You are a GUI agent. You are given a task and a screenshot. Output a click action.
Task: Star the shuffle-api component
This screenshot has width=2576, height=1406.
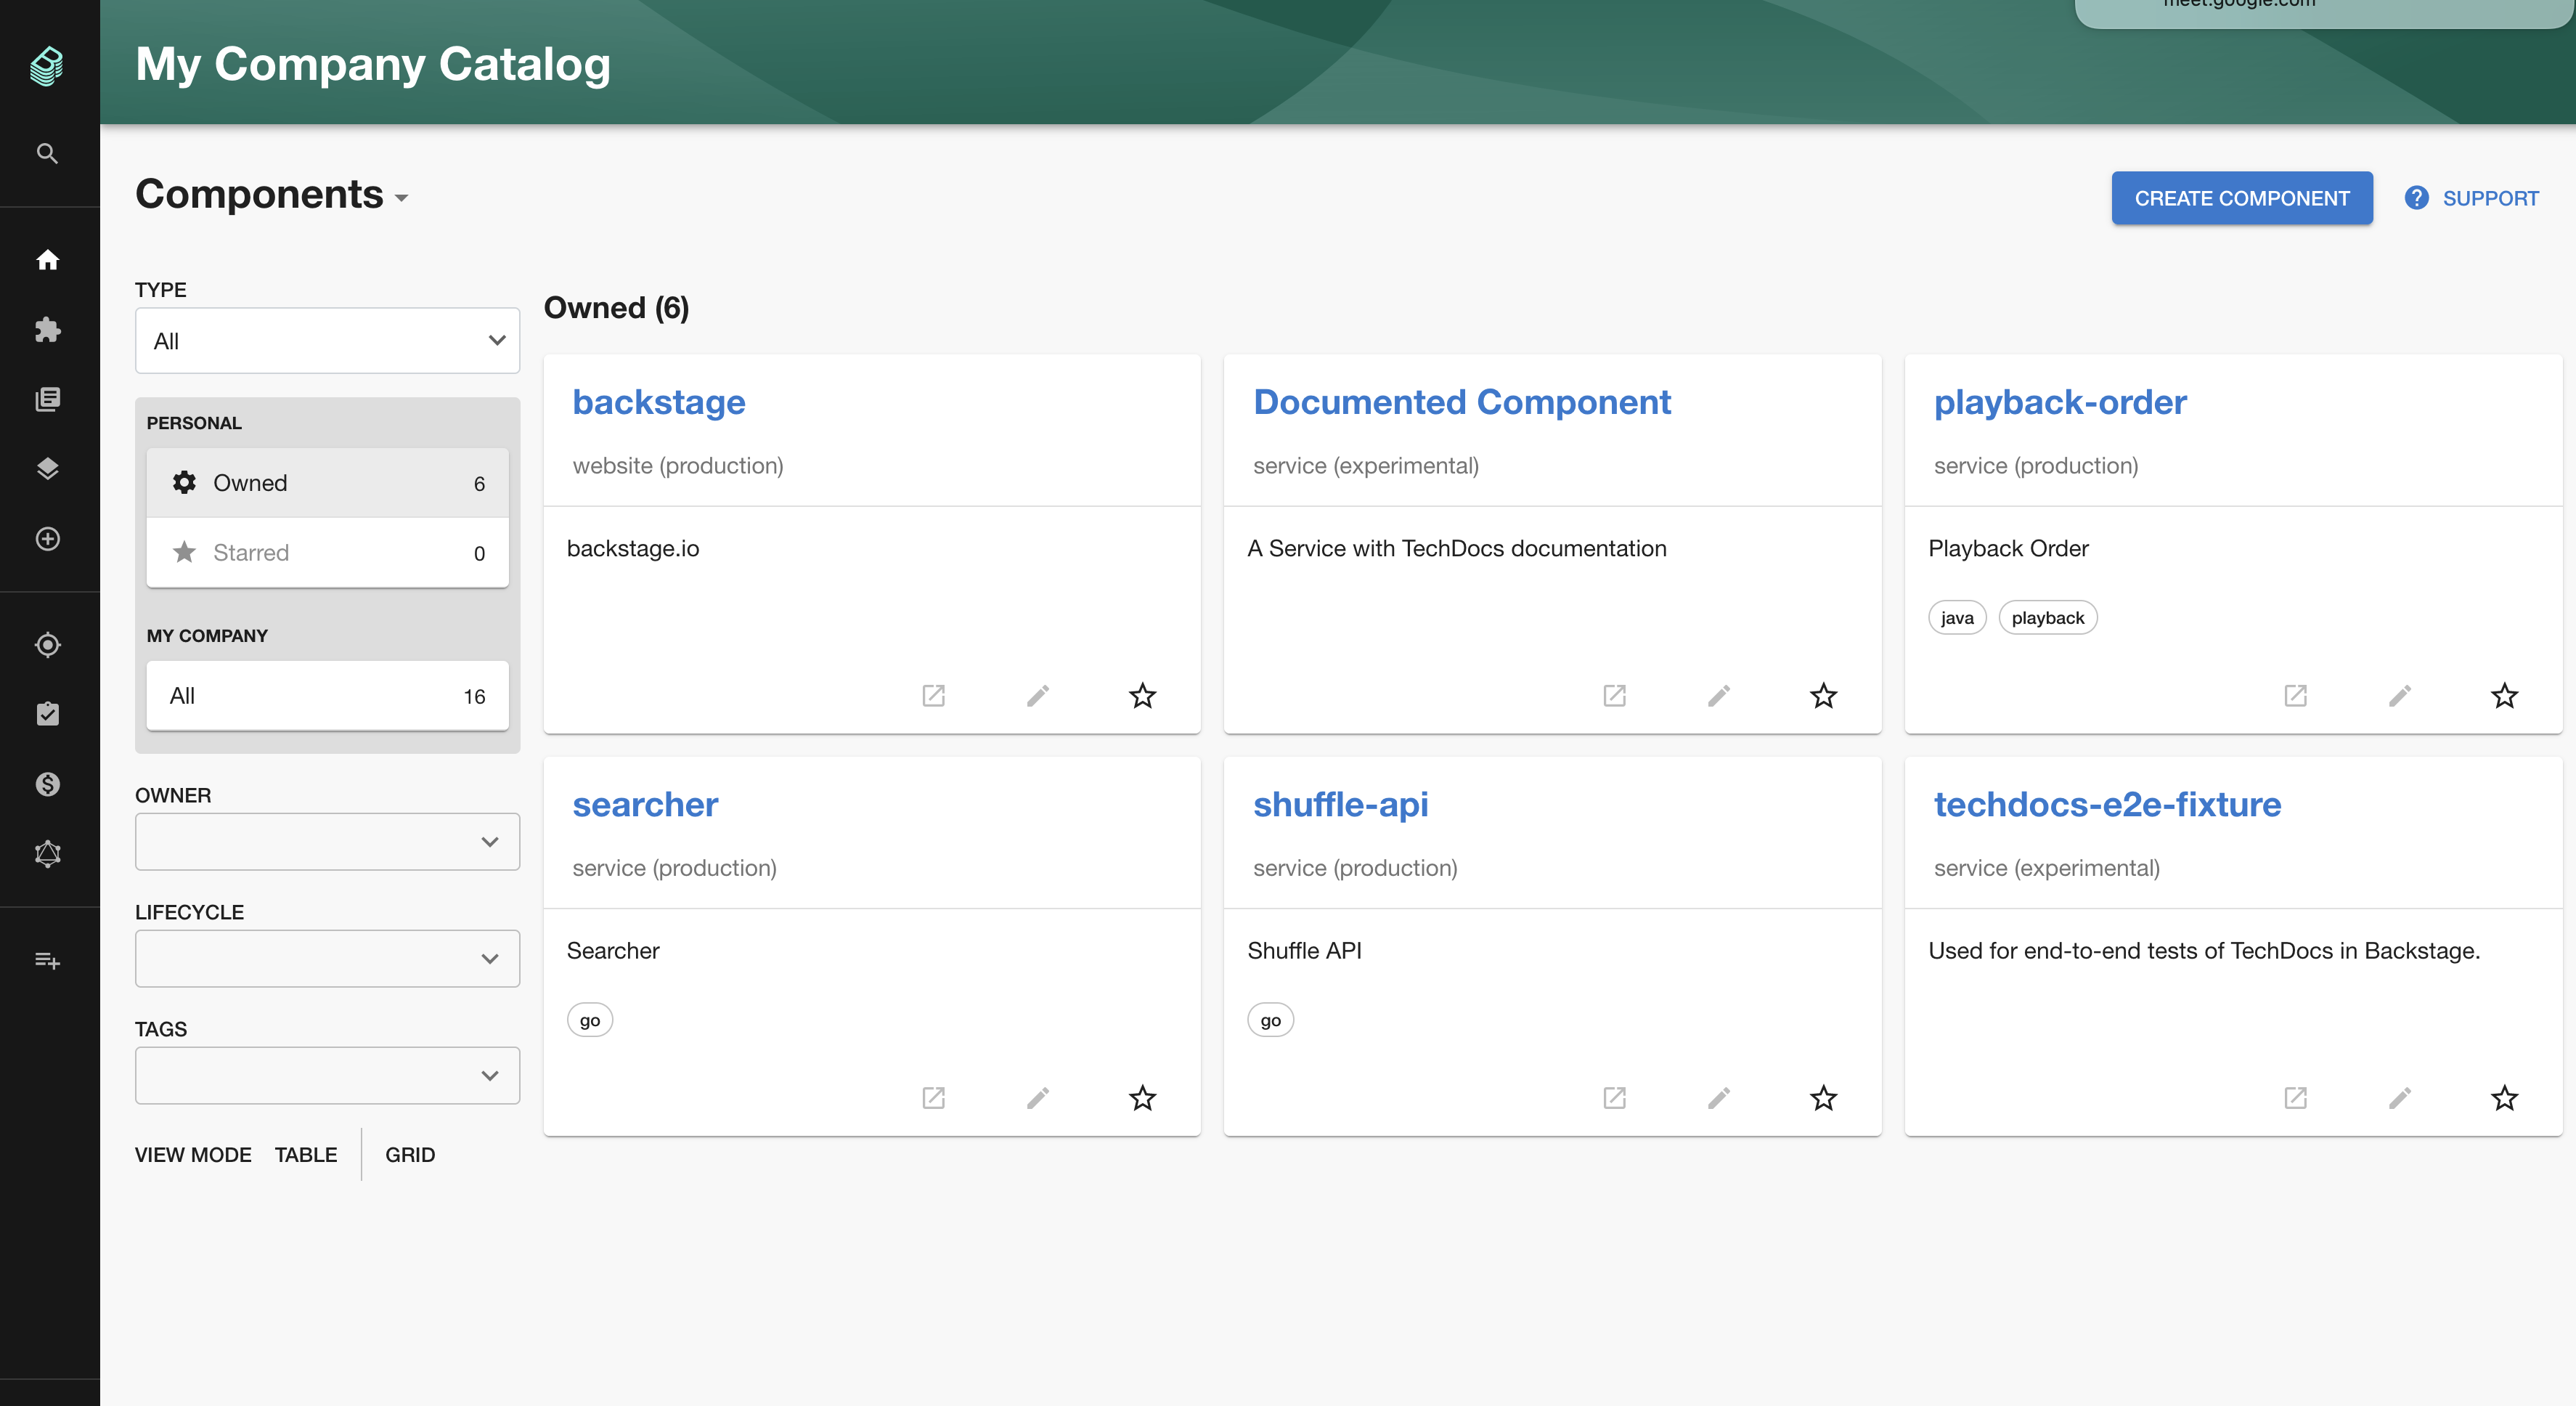tap(1823, 1098)
